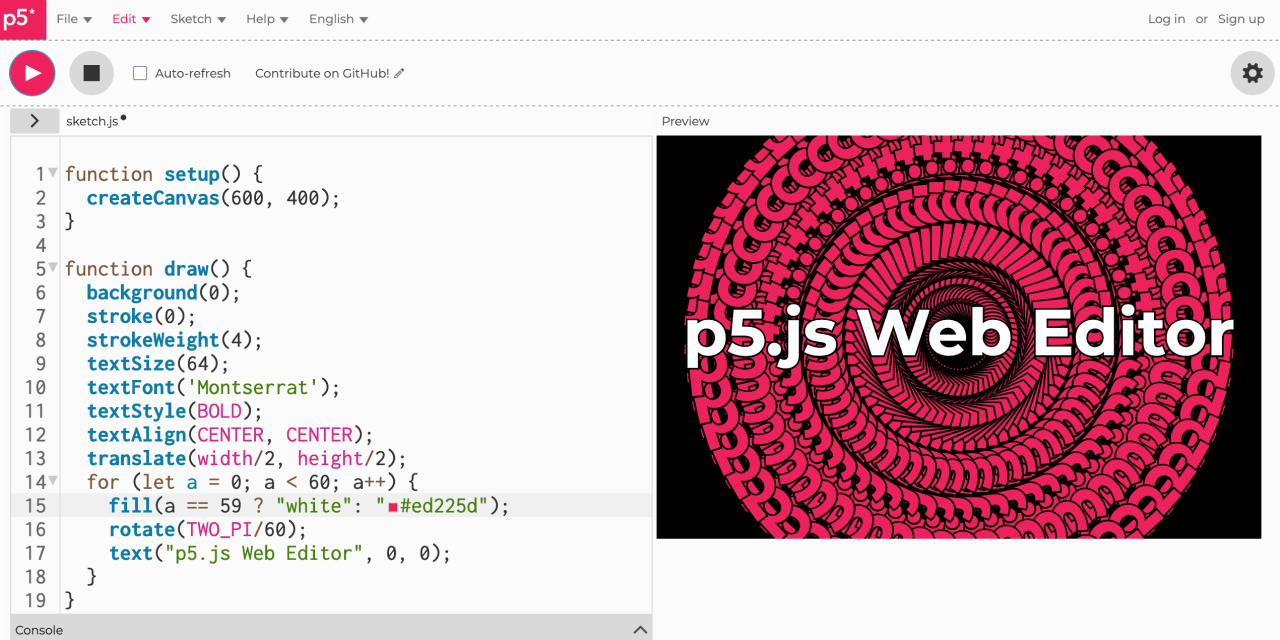1280x640 pixels.
Task: Expand the Help dropdown menu
Action: [x=267, y=19]
